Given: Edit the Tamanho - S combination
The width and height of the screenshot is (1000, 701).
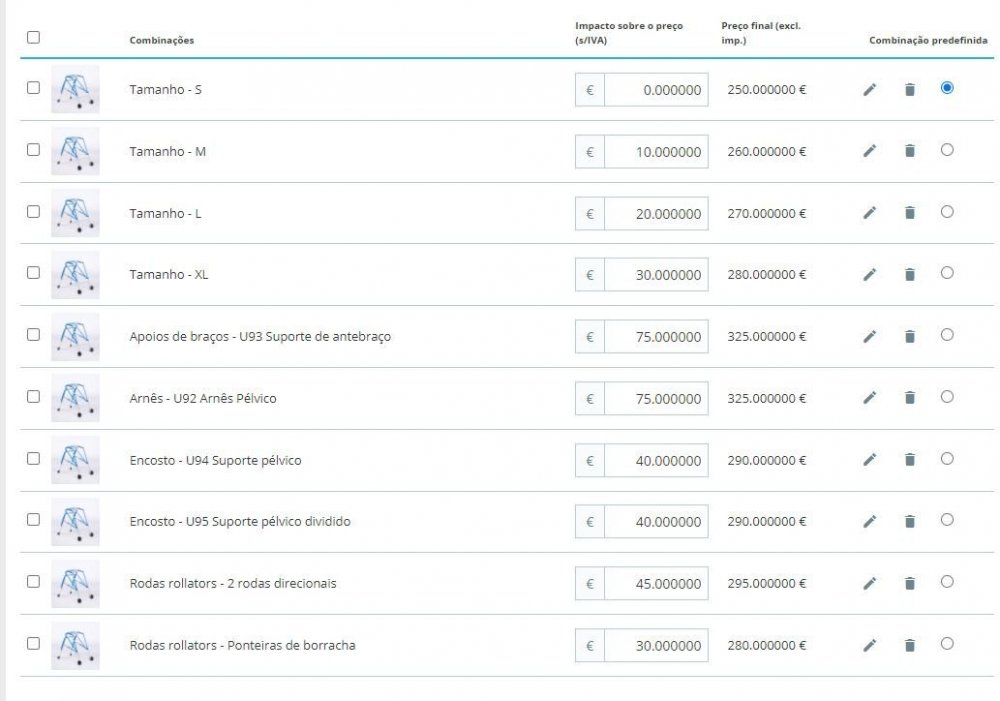Looking at the screenshot, I should point(869,89).
